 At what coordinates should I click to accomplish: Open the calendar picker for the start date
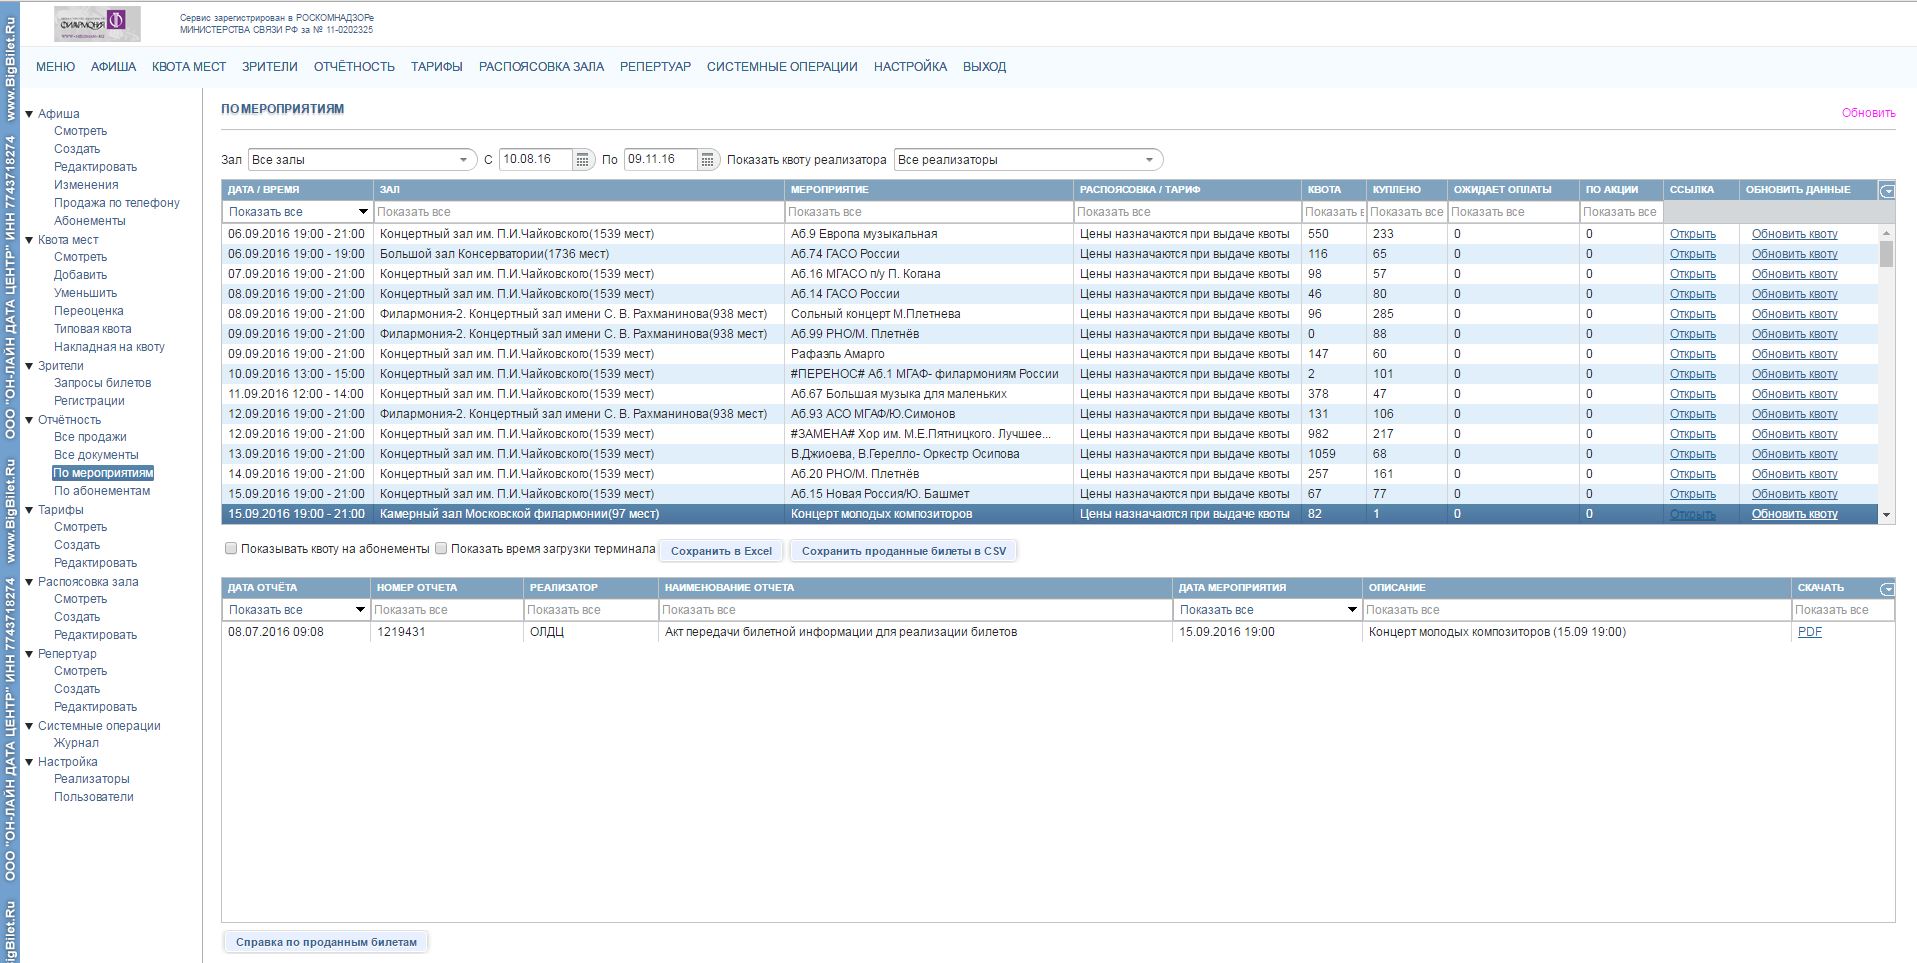click(x=582, y=160)
